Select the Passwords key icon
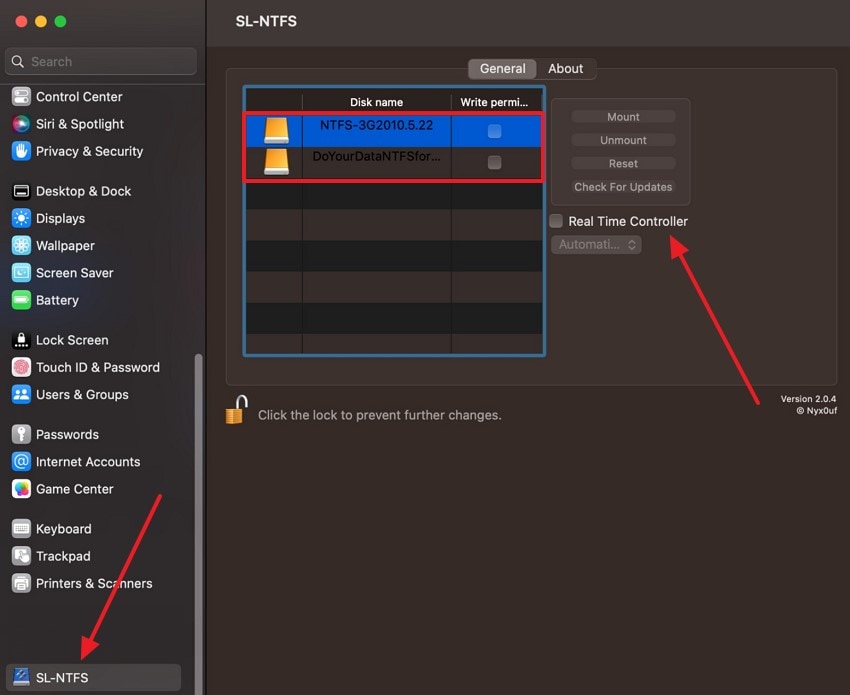Image resolution: width=850 pixels, height=695 pixels. 21,434
